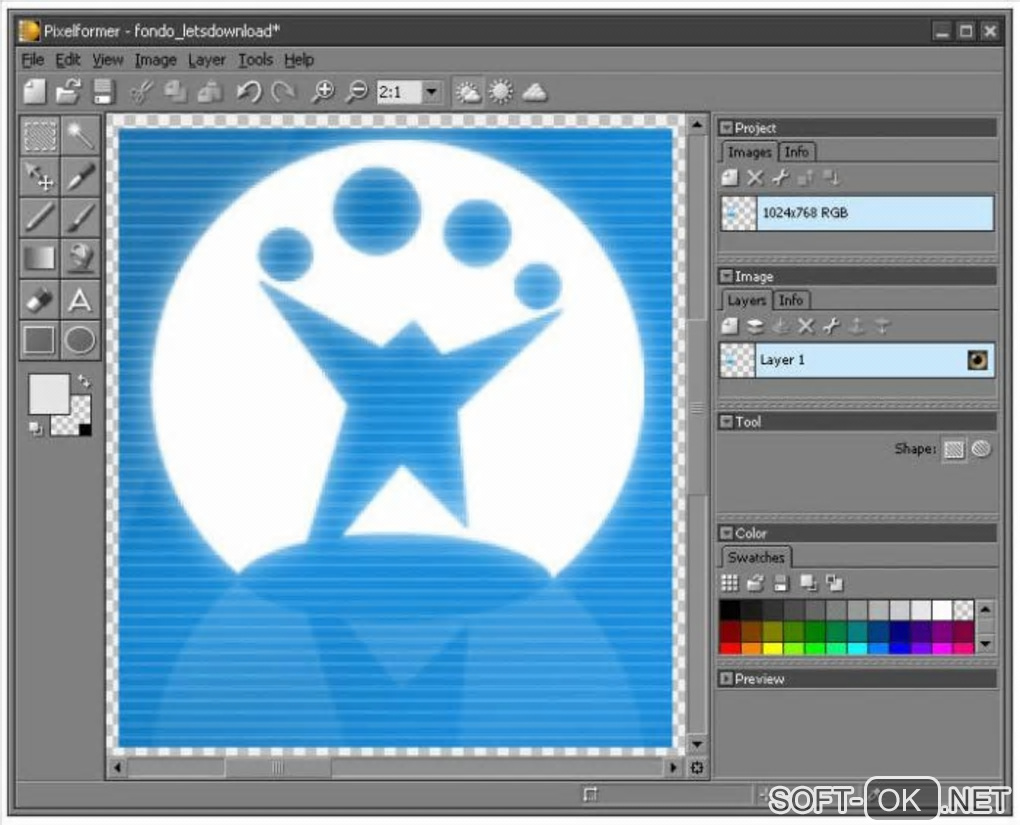
Task: Pick the white swatch in palette
Action: pos(942,610)
